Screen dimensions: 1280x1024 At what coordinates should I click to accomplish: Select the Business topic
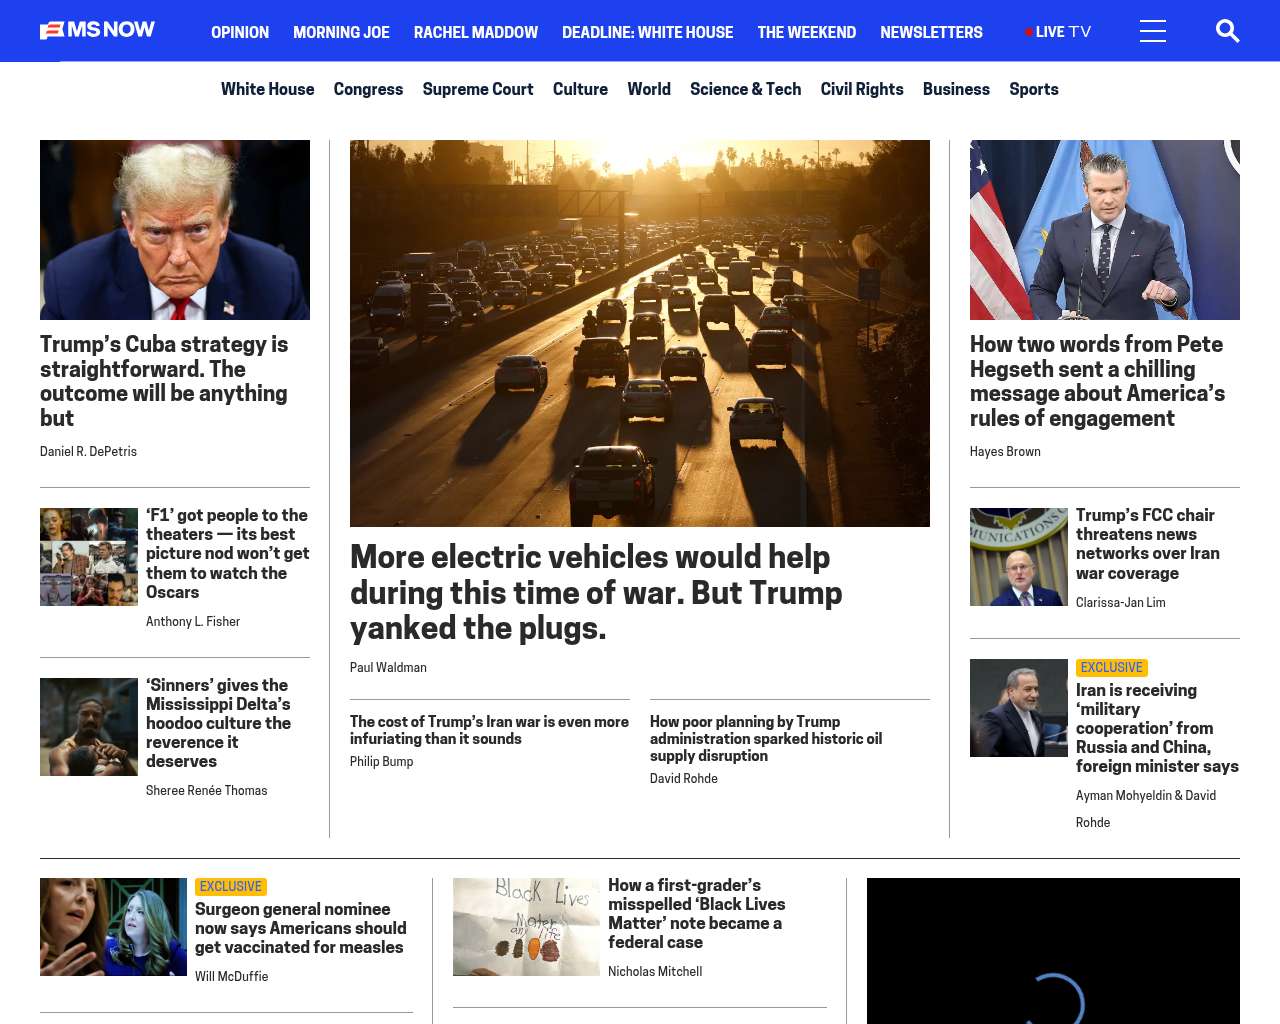click(x=956, y=89)
